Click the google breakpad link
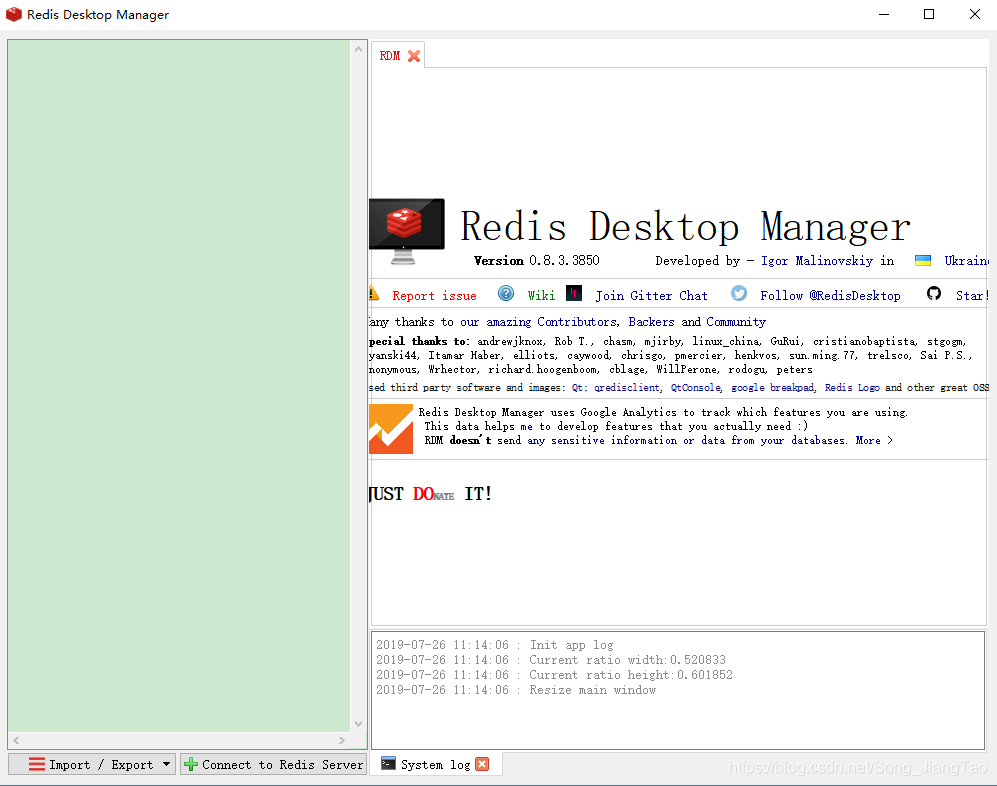 tap(772, 387)
